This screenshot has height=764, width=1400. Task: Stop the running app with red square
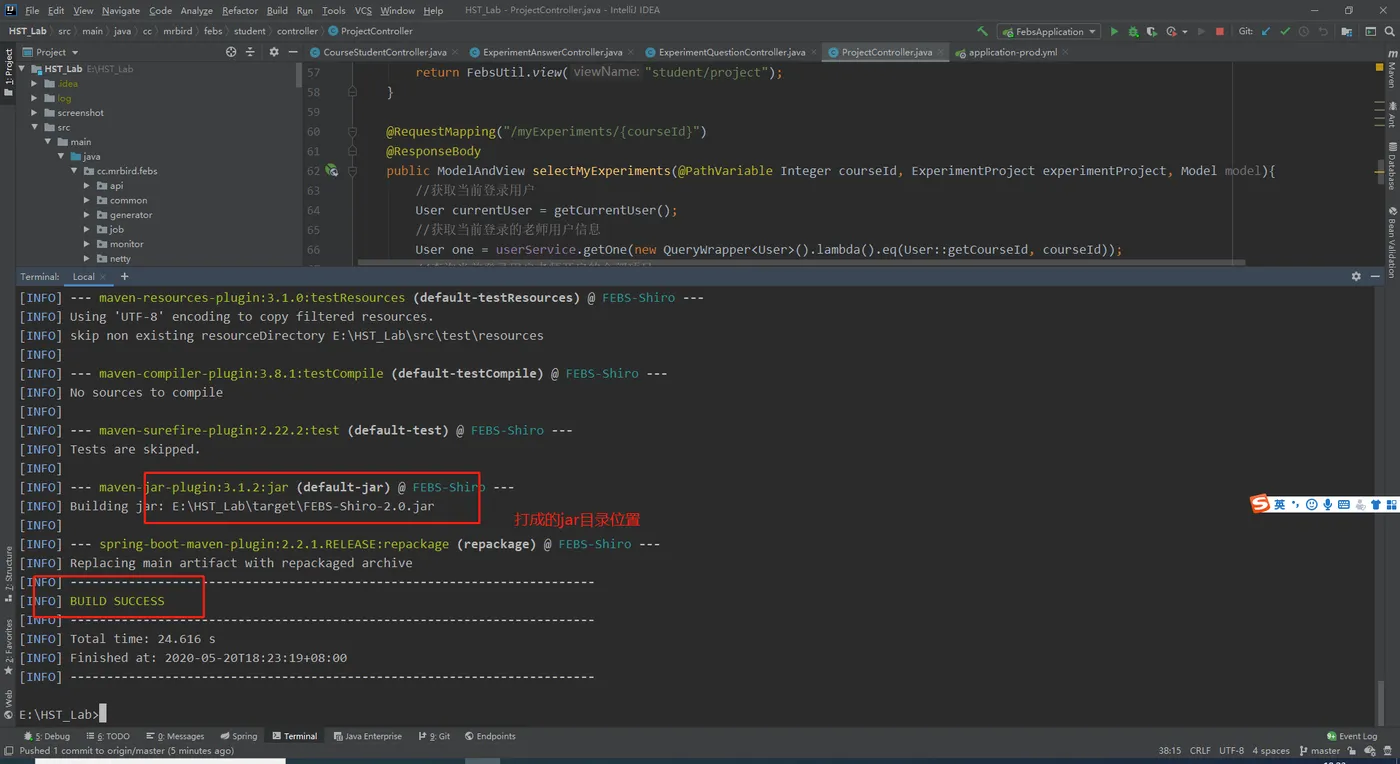coord(1219,32)
